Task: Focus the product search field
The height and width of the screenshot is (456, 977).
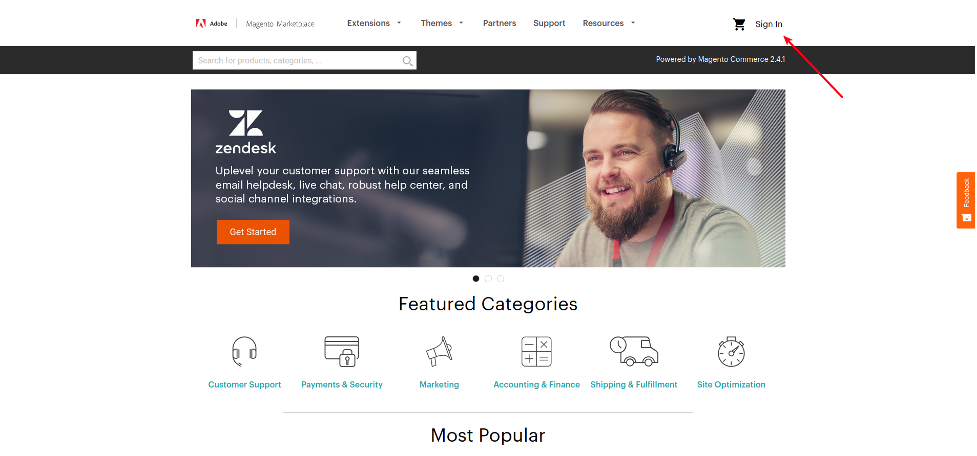Action: click(298, 60)
